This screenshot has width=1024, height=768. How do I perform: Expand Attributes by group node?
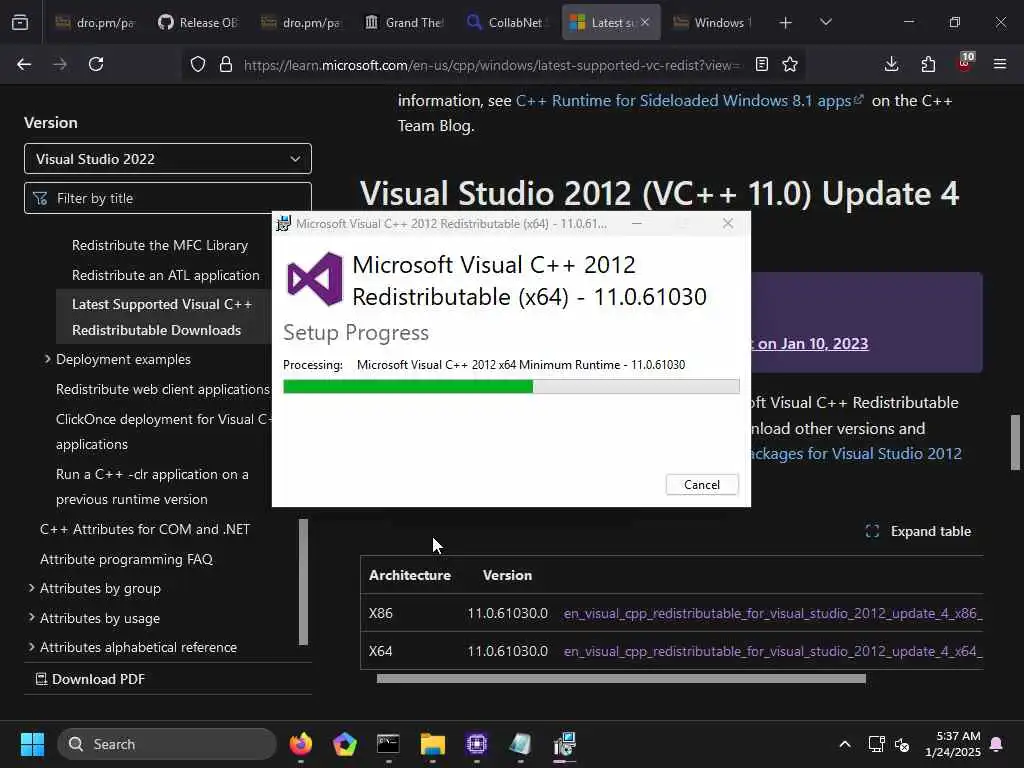click(31, 588)
